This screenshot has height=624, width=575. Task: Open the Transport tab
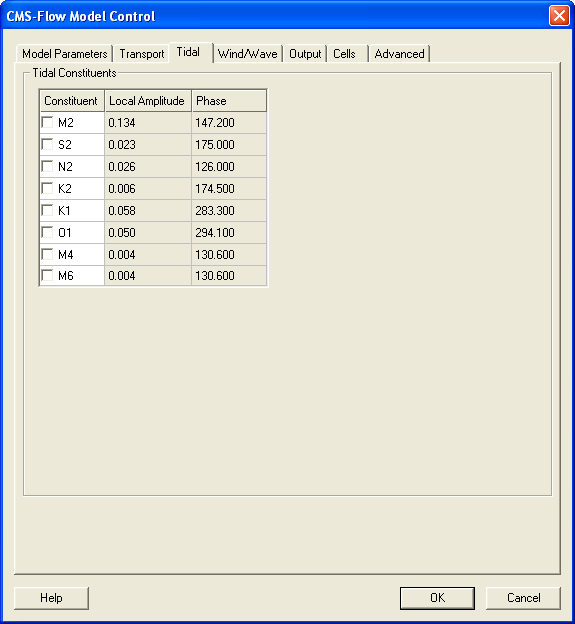pos(142,54)
